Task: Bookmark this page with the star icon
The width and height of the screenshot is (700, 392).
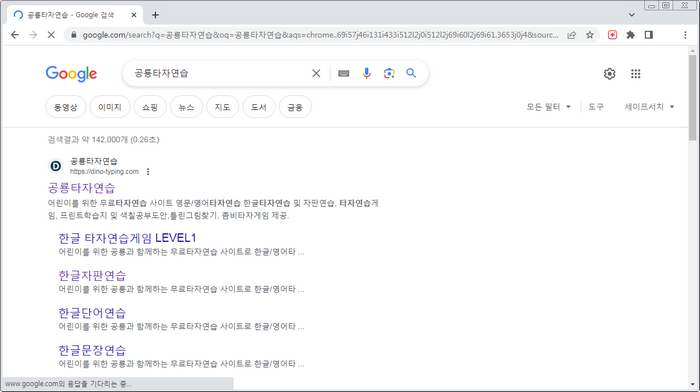Action: point(590,35)
